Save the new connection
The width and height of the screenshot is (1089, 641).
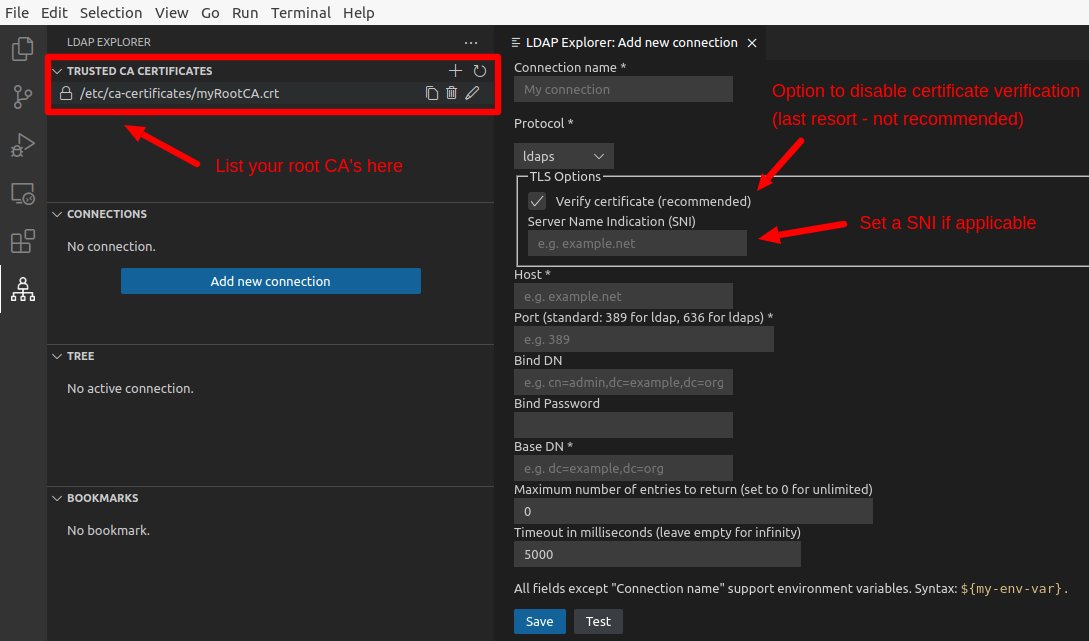(540, 622)
